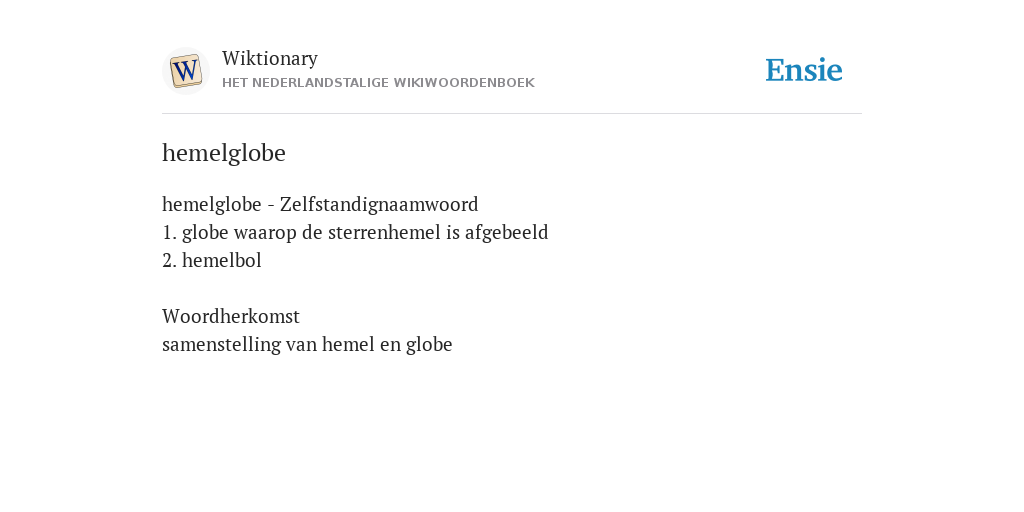Click definition 1 about the sterrenhemel globe
The height and width of the screenshot is (512, 1024).
point(355,232)
